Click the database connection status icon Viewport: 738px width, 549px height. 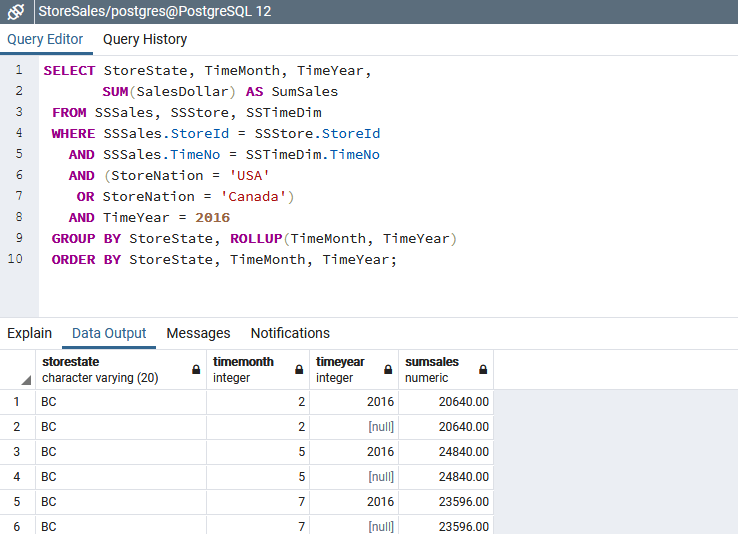coord(16,12)
